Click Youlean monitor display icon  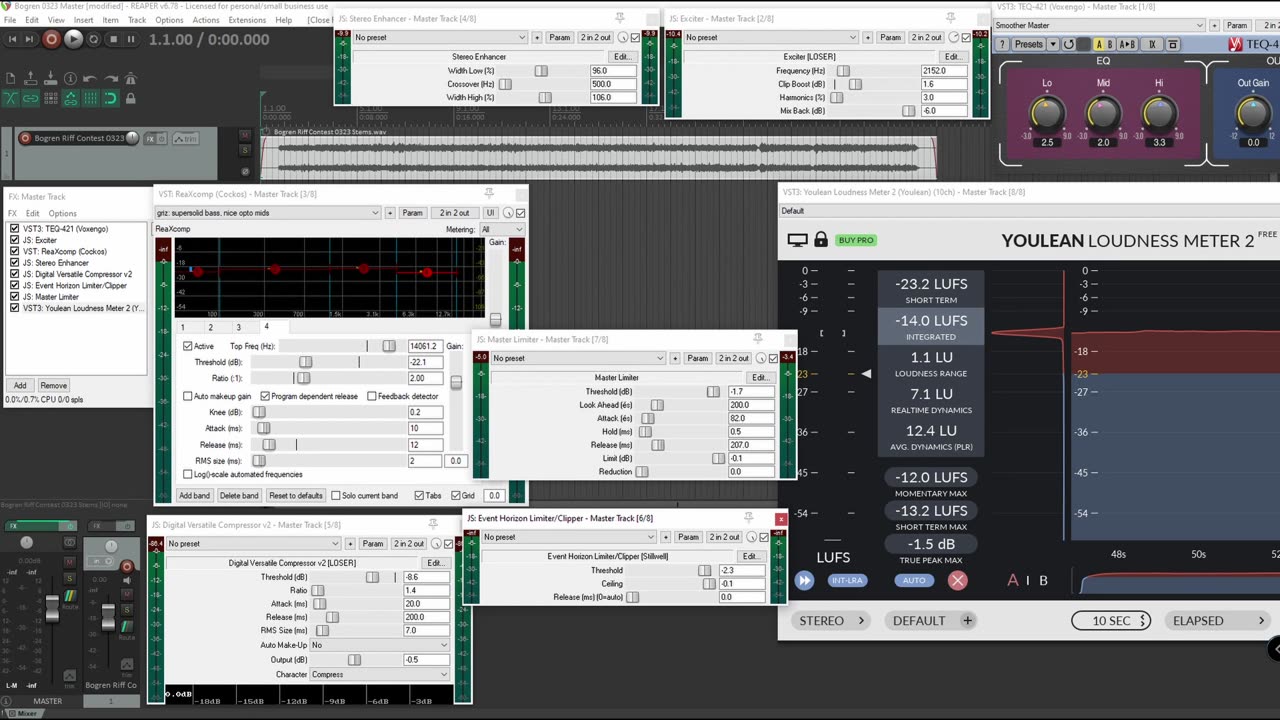tap(797, 240)
